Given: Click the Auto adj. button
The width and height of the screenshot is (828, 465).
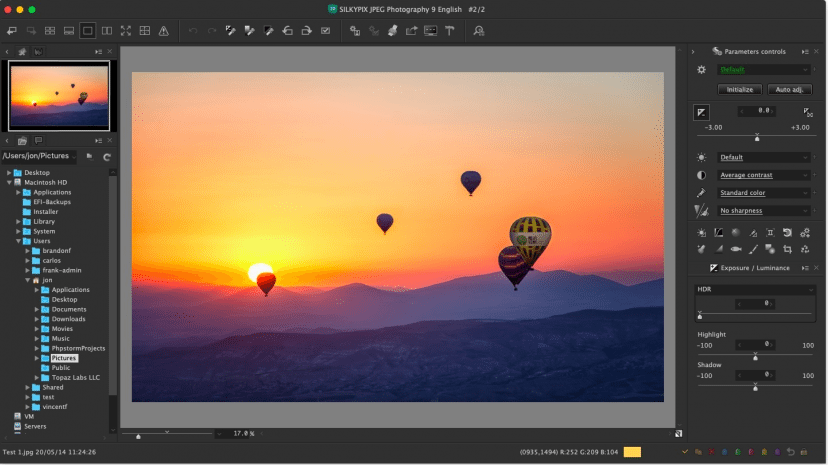Looking at the screenshot, I should coord(791,89).
